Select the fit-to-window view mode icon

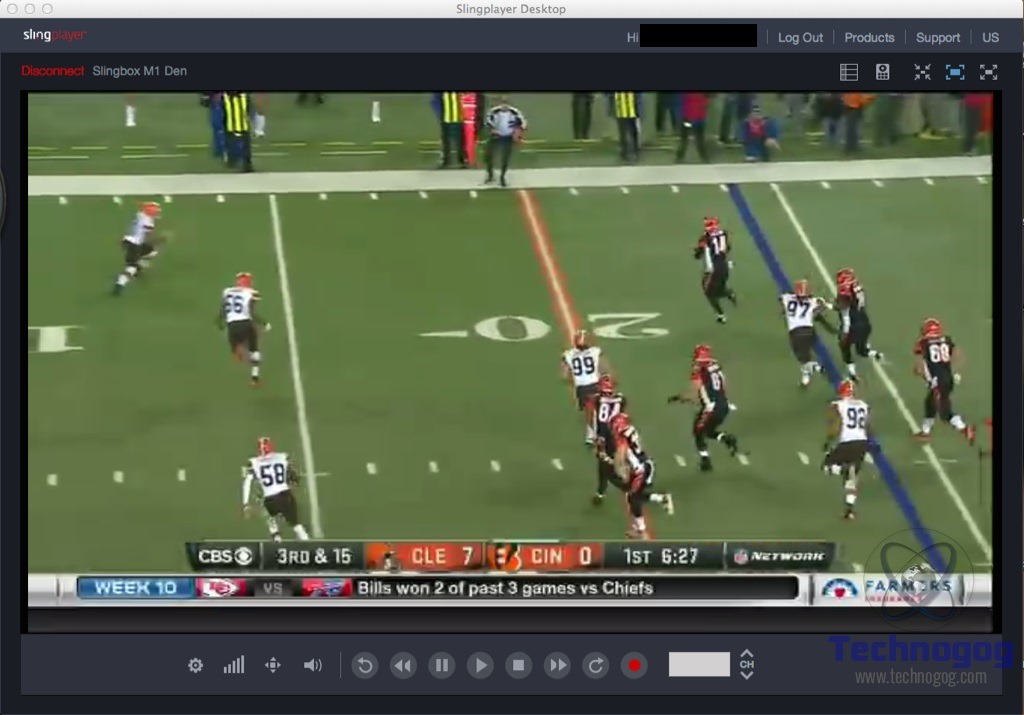955,72
